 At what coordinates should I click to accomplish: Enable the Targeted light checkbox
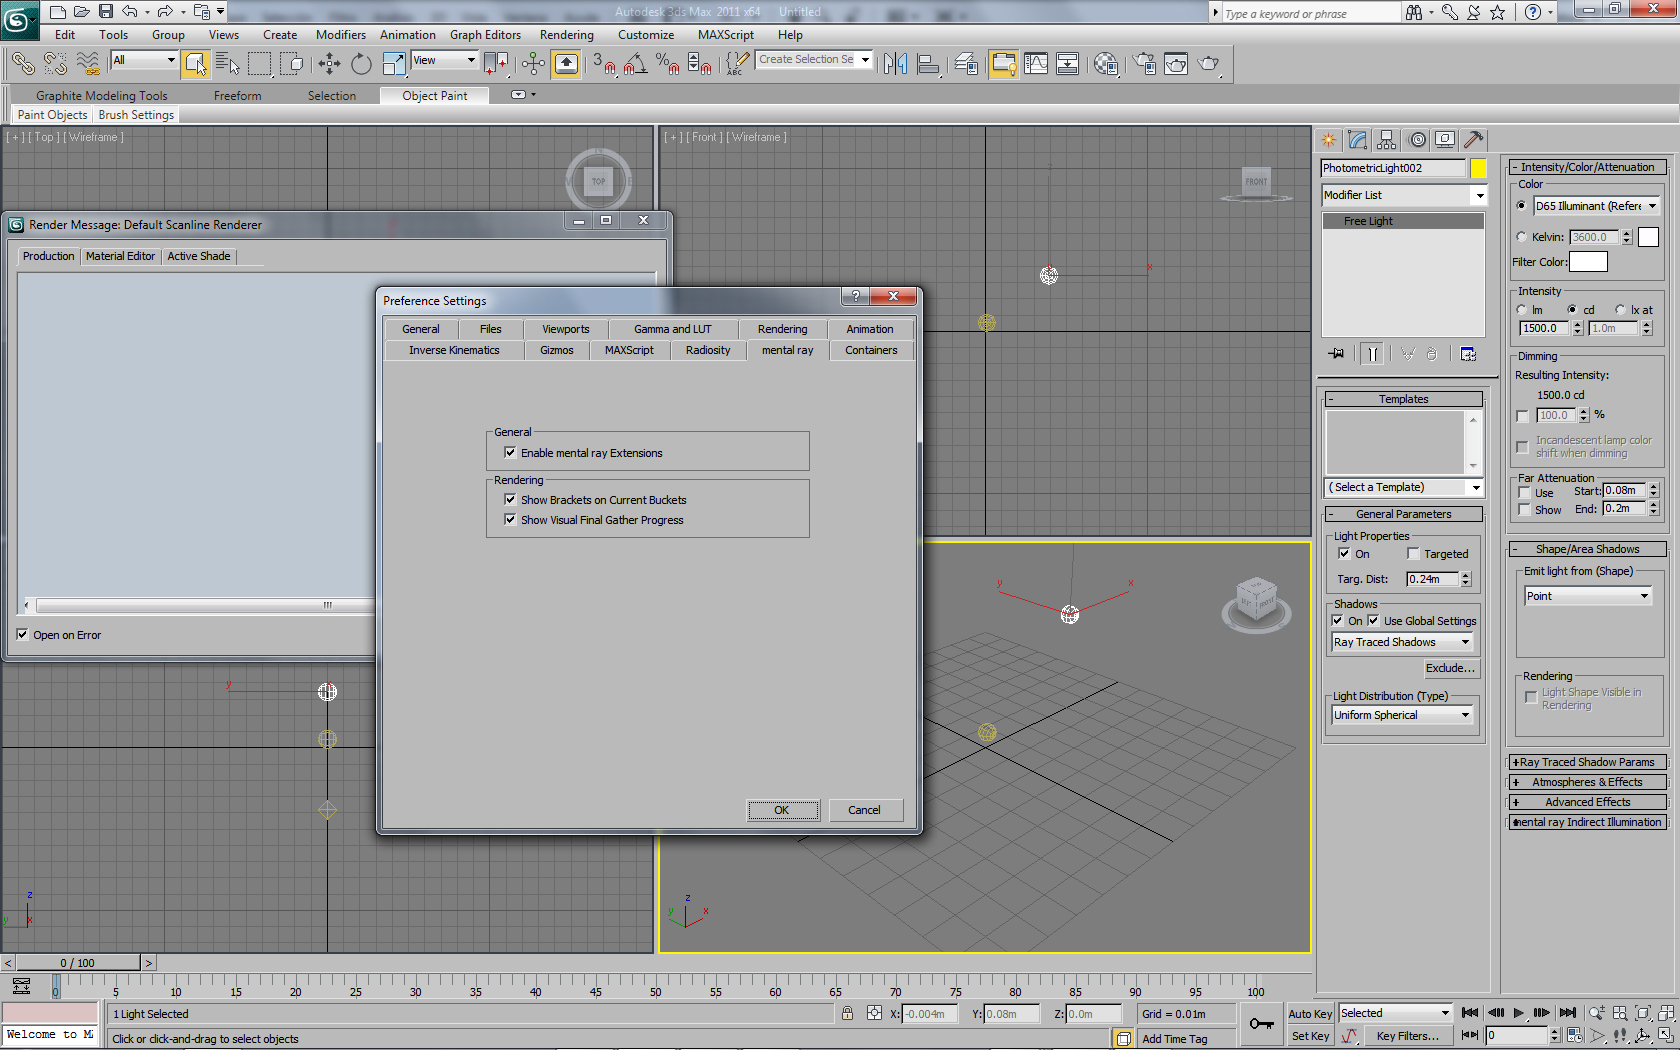pos(1413,554)
